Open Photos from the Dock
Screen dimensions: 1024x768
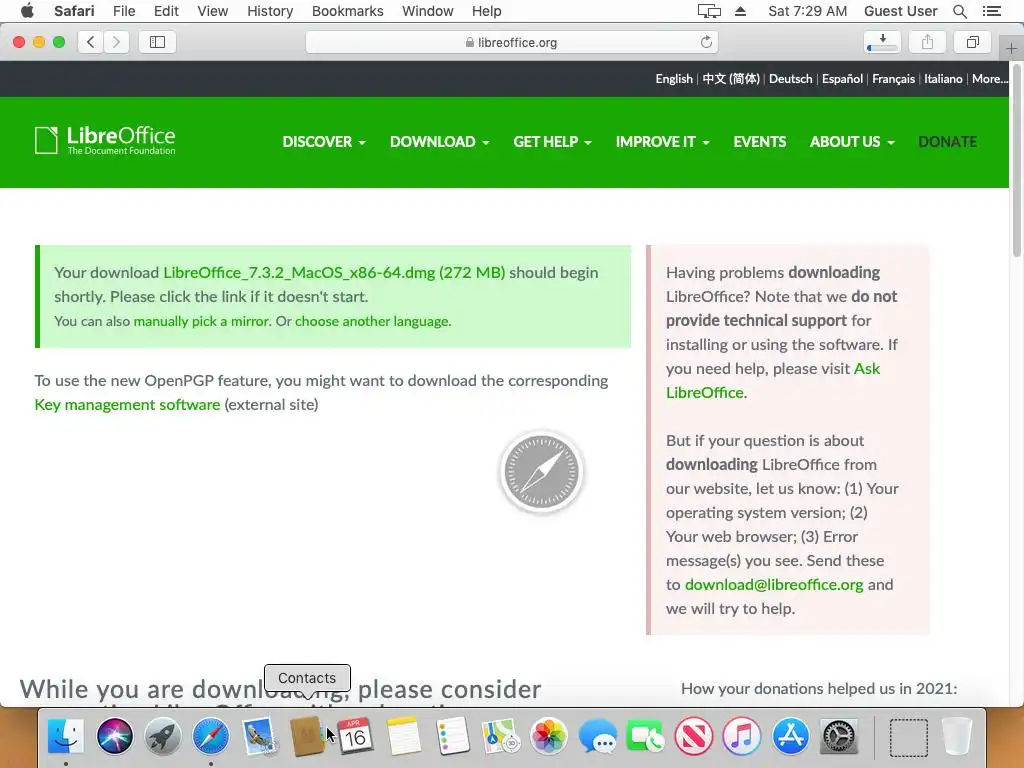pyautogui.click(x=549, y=736)
